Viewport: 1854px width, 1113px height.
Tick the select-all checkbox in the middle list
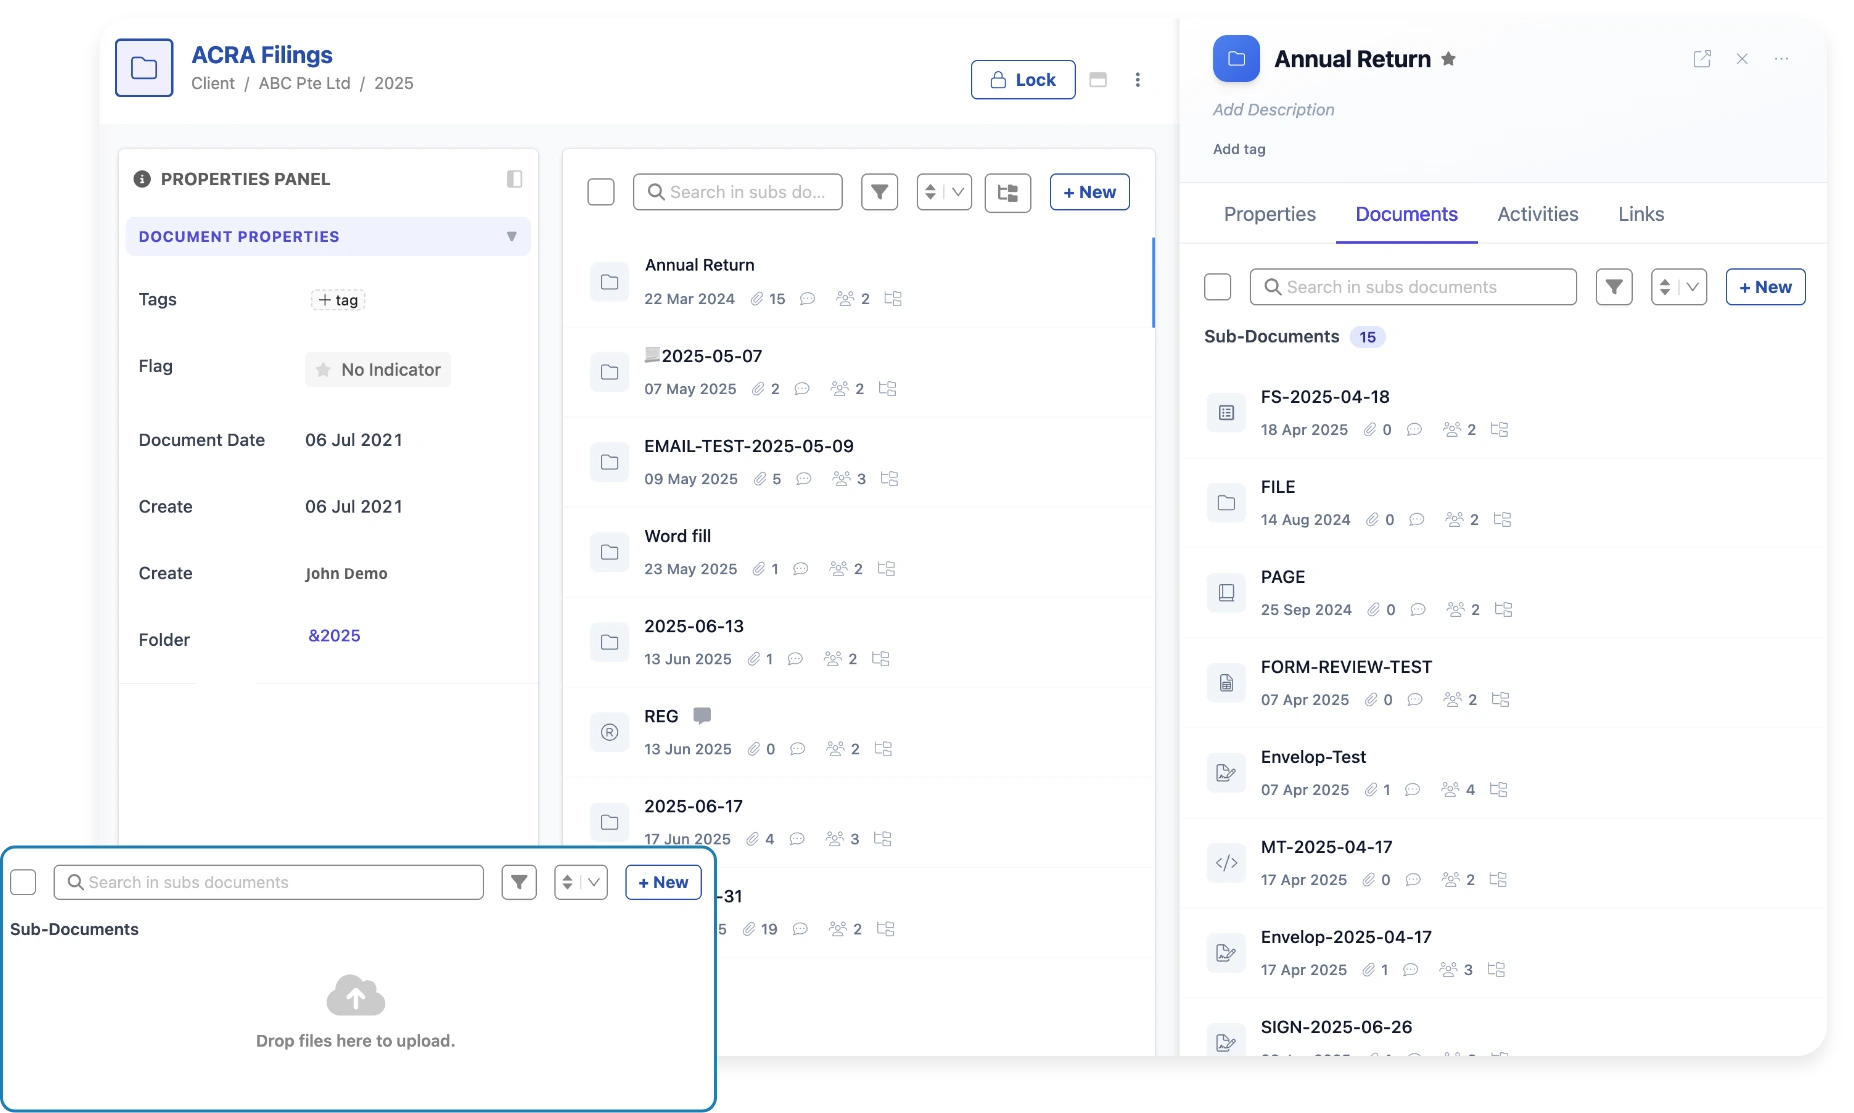601,192
